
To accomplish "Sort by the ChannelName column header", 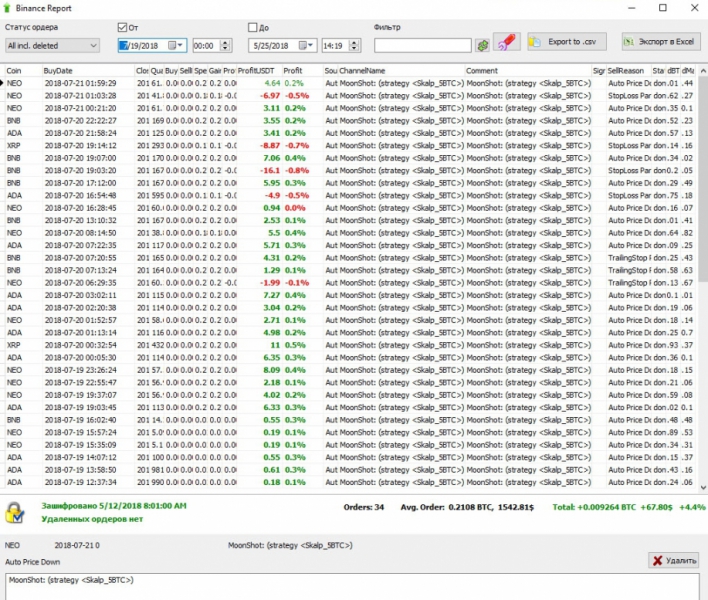I will (x=401, y=71).
